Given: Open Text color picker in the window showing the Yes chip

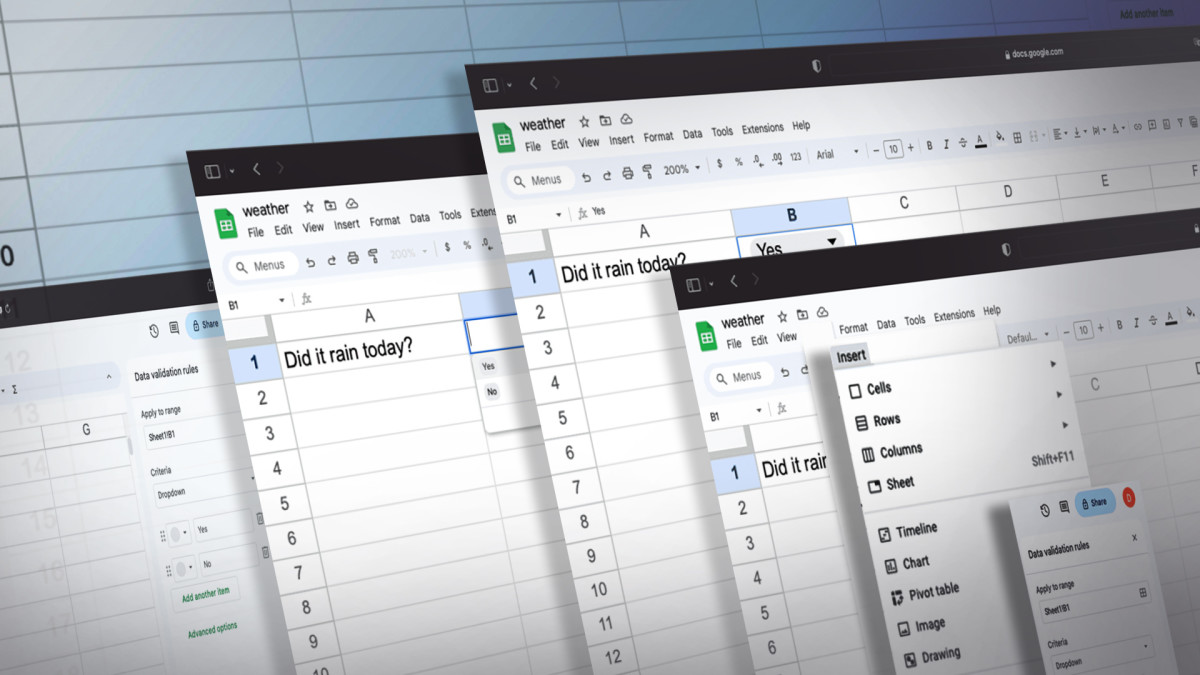Looking at the screenshot, I should tap(980, 141).
